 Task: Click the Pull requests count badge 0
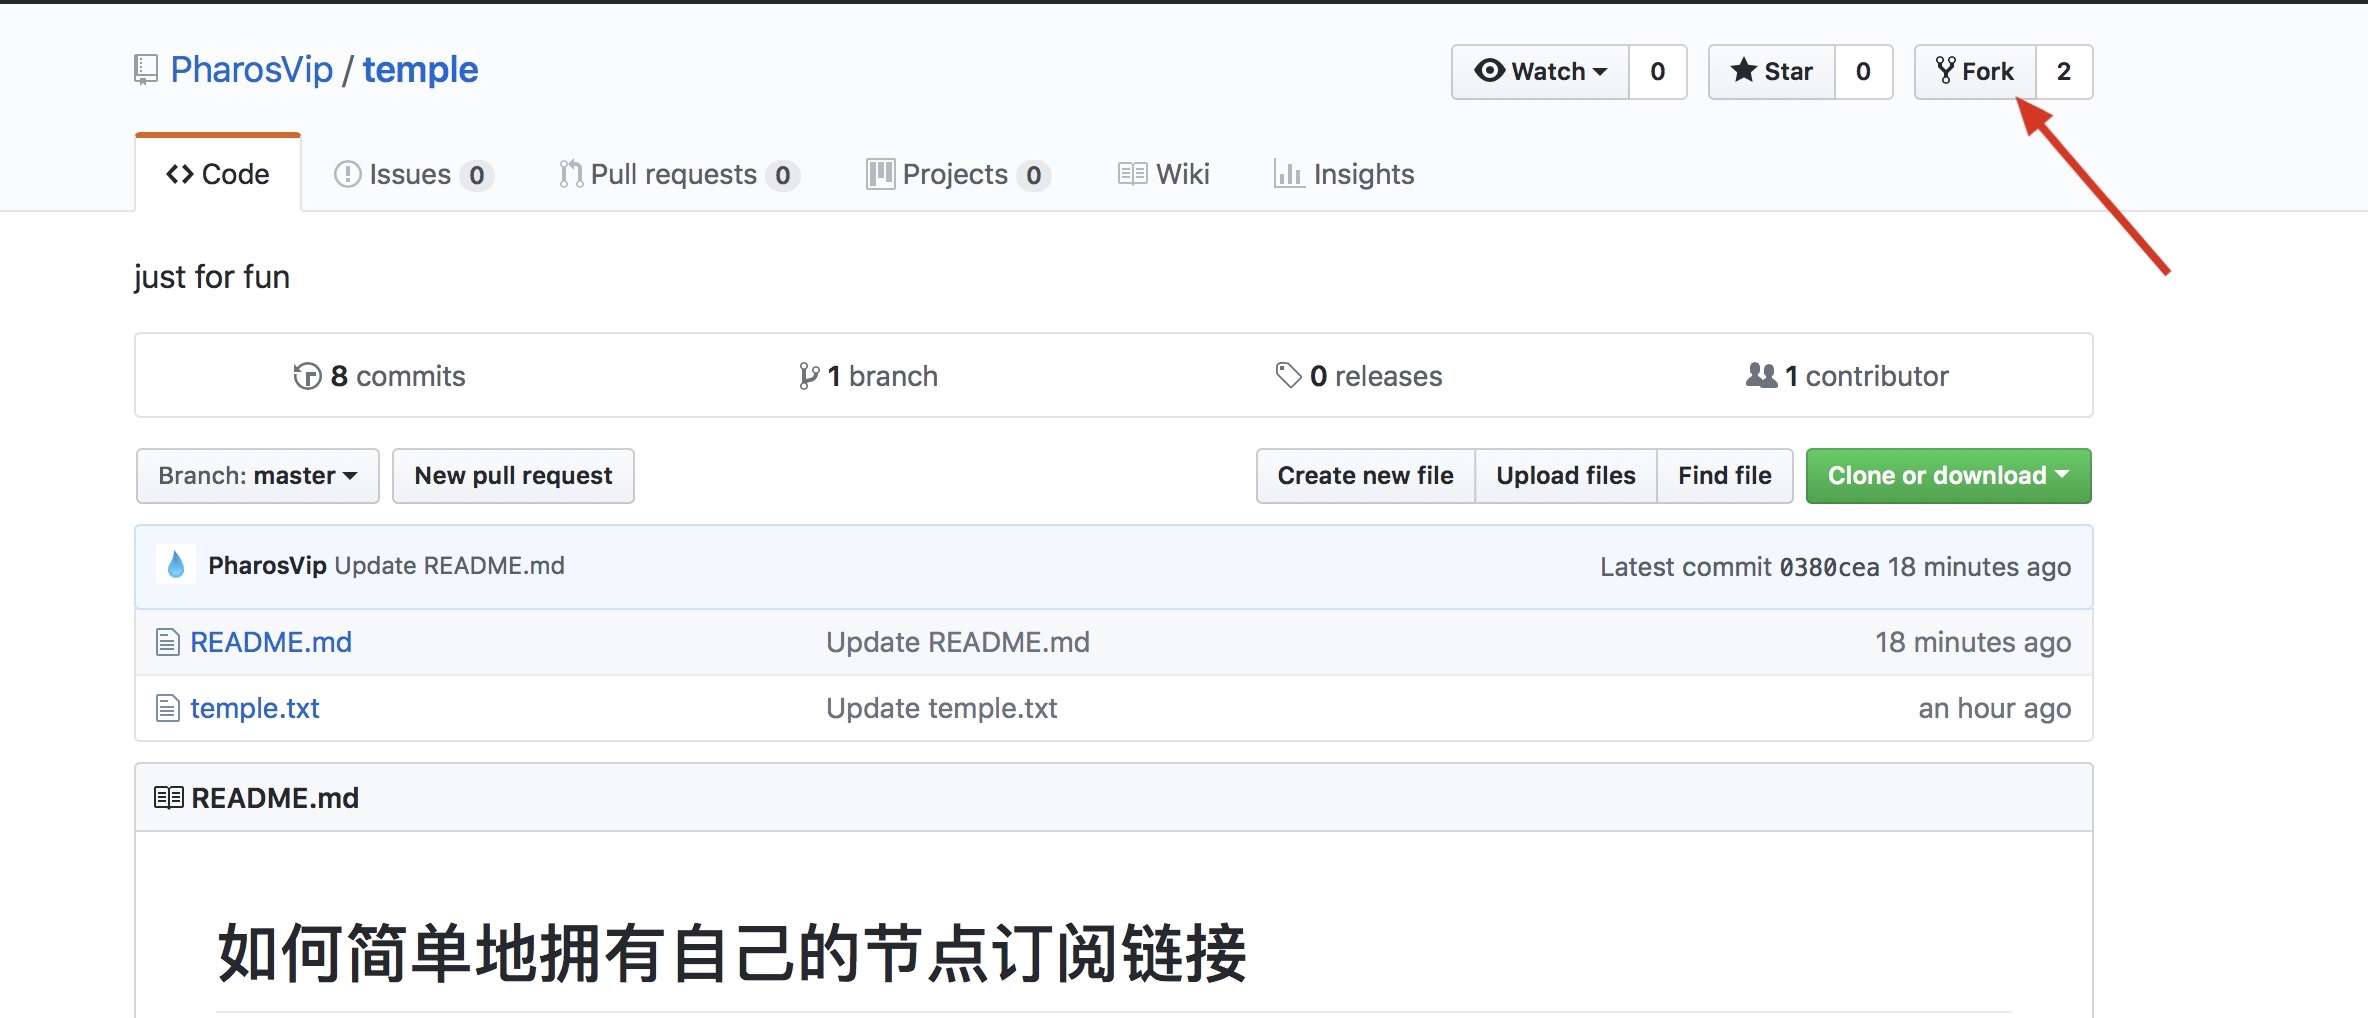click(x=783, y=175)
